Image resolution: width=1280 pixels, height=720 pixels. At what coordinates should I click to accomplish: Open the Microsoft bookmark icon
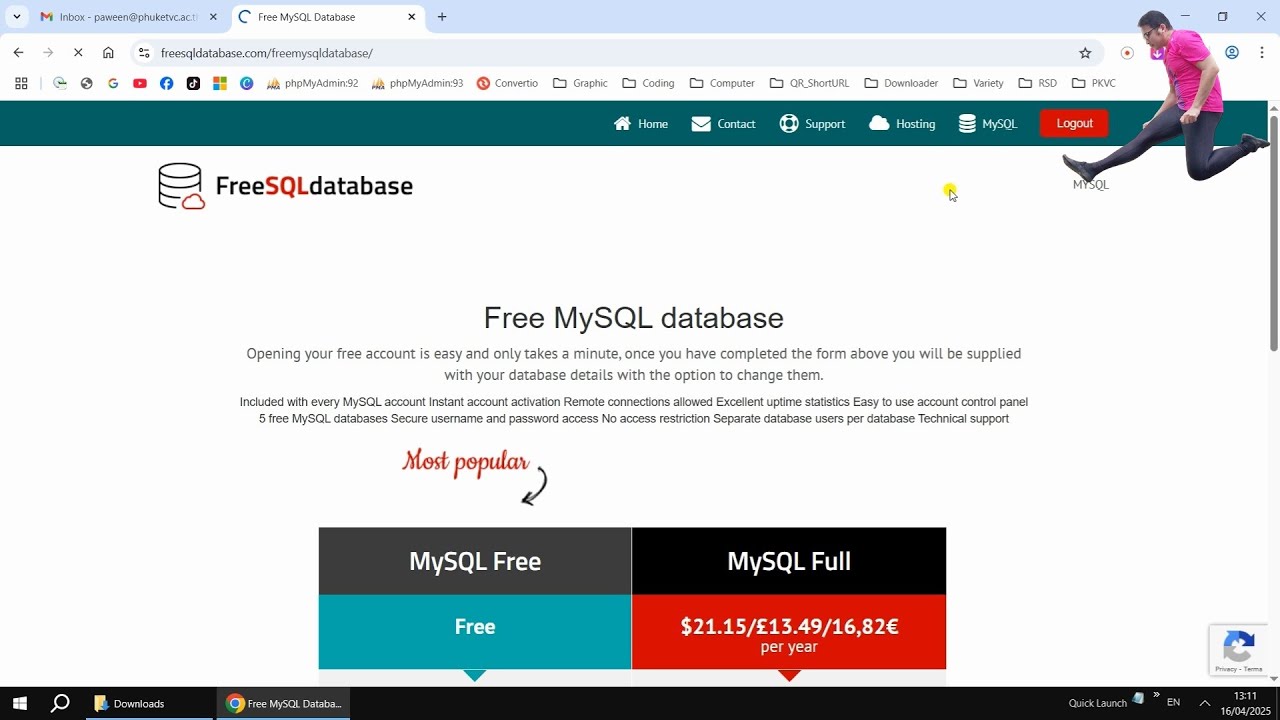(x=220, y=83)
